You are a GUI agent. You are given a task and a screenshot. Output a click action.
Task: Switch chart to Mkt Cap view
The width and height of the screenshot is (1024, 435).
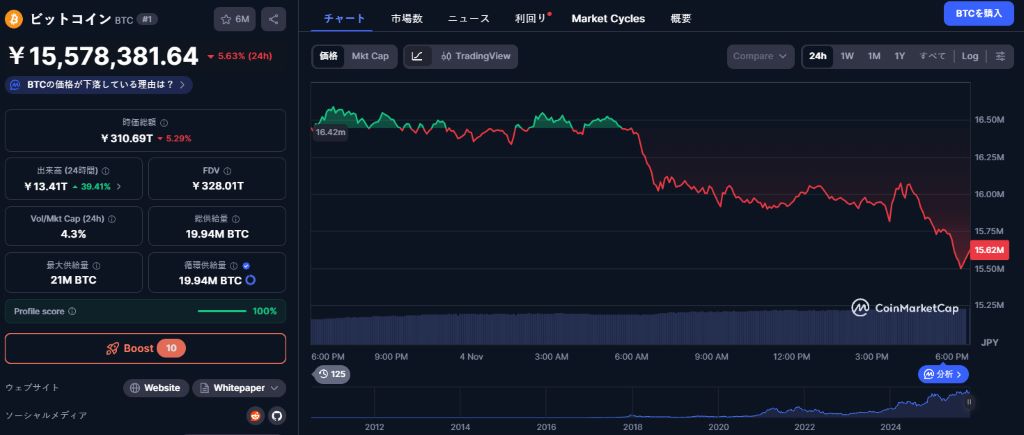(x=370, y=56)
